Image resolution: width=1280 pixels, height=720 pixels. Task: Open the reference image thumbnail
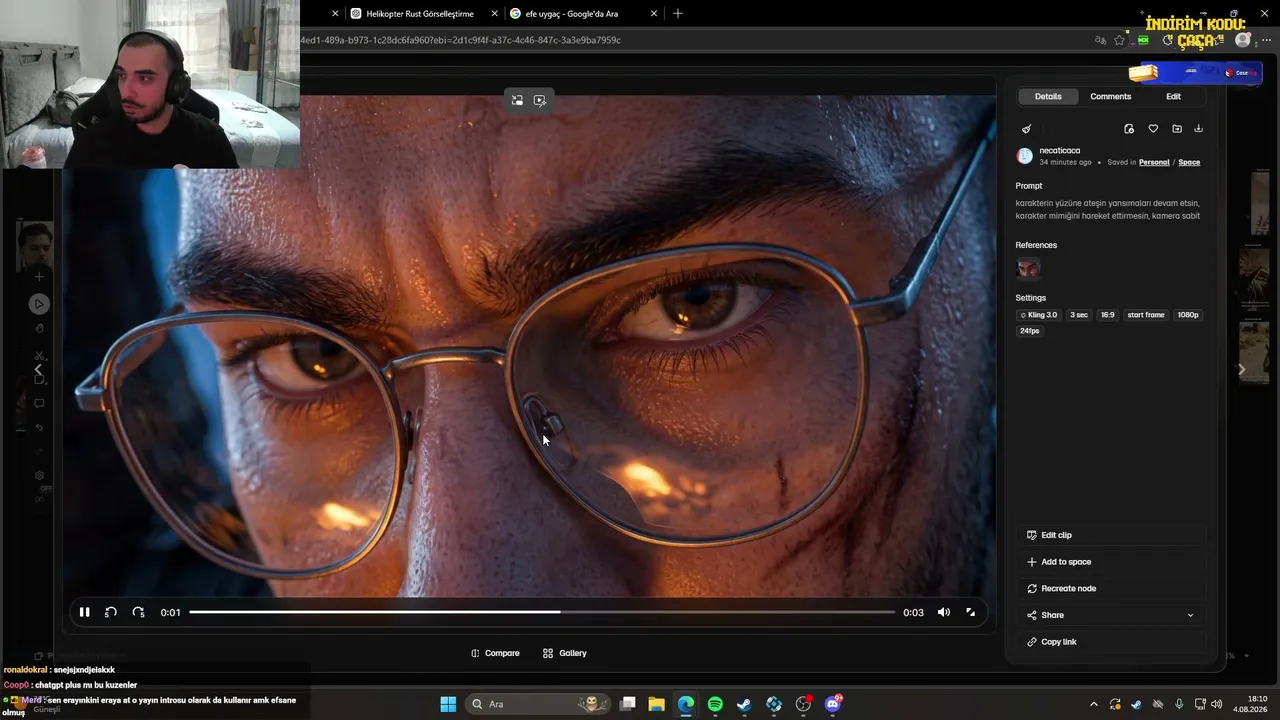coord(1028,268)
